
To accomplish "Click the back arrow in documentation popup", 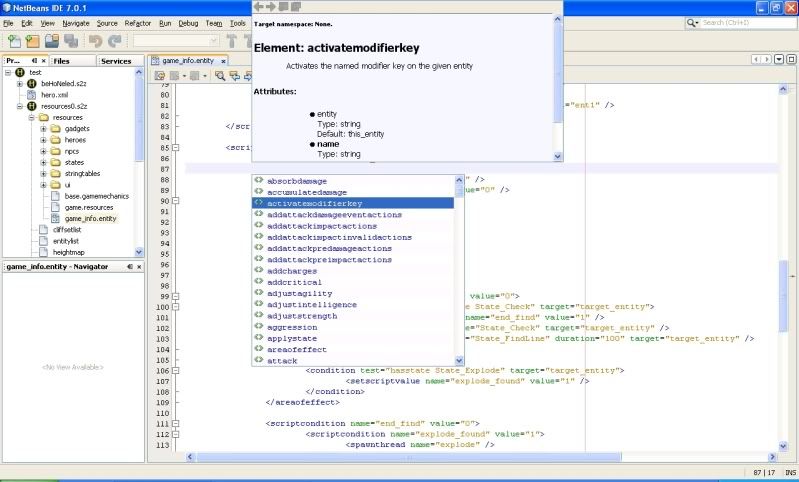I will tap(258, 6).
